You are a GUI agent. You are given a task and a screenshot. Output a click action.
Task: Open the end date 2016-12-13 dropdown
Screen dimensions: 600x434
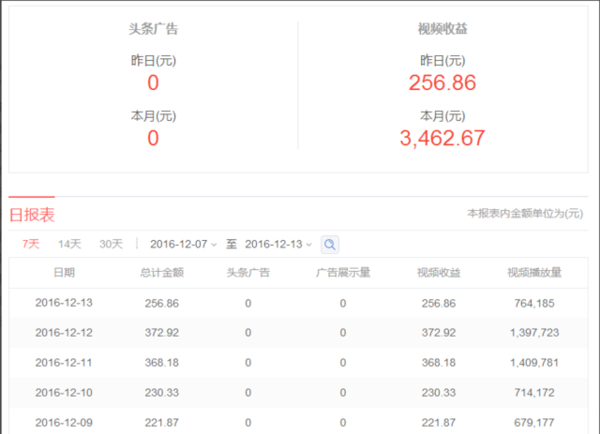click(278, 244)
